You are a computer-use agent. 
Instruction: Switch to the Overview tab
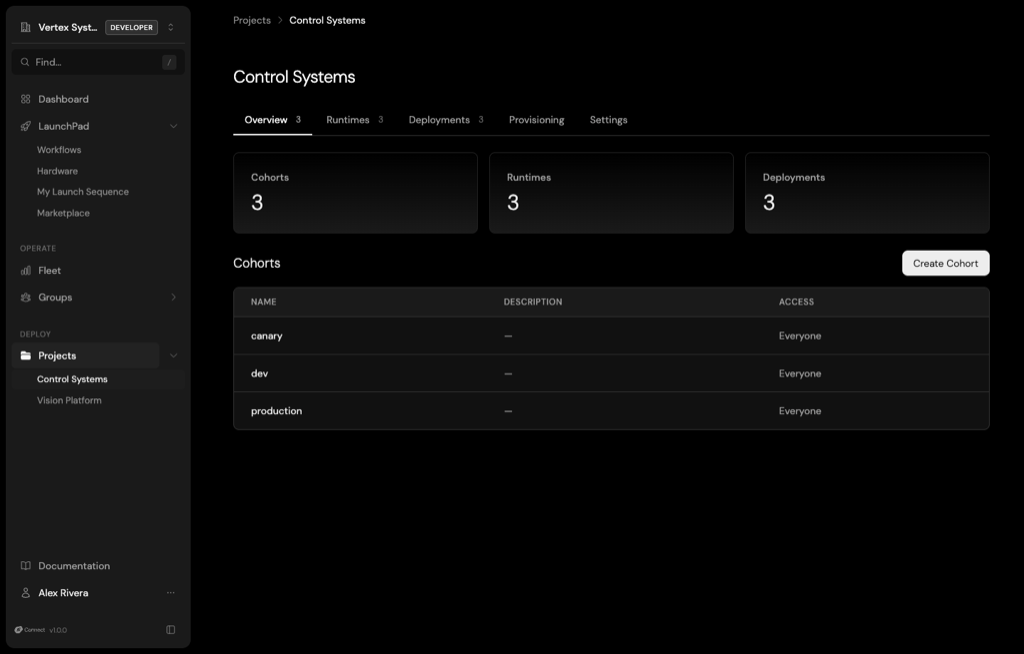point(272,120)
